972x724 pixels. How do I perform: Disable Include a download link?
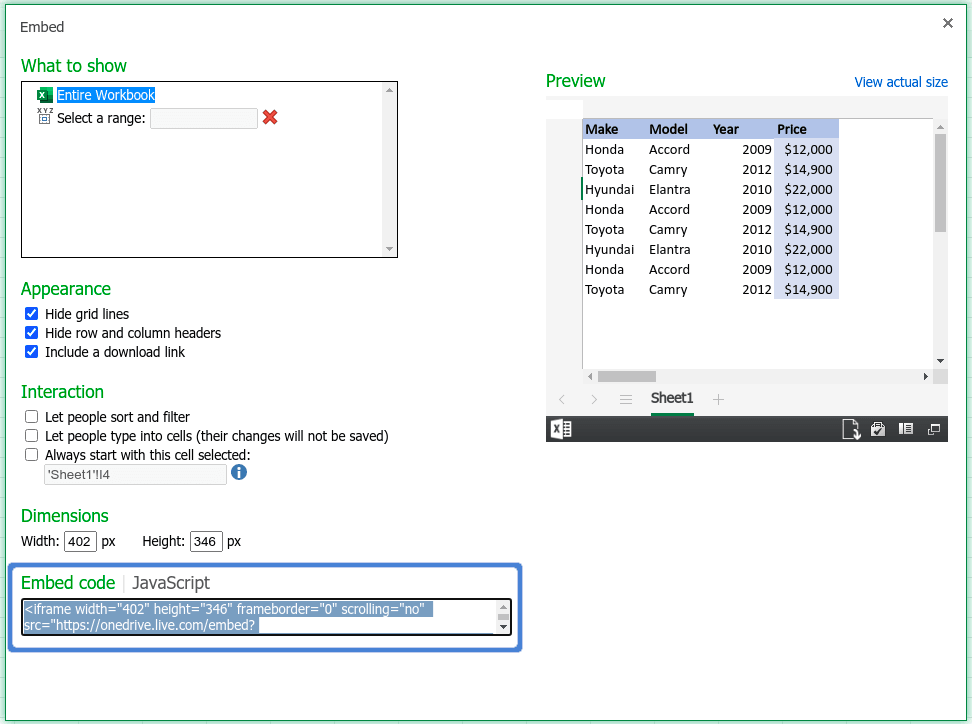coord(32,352)
